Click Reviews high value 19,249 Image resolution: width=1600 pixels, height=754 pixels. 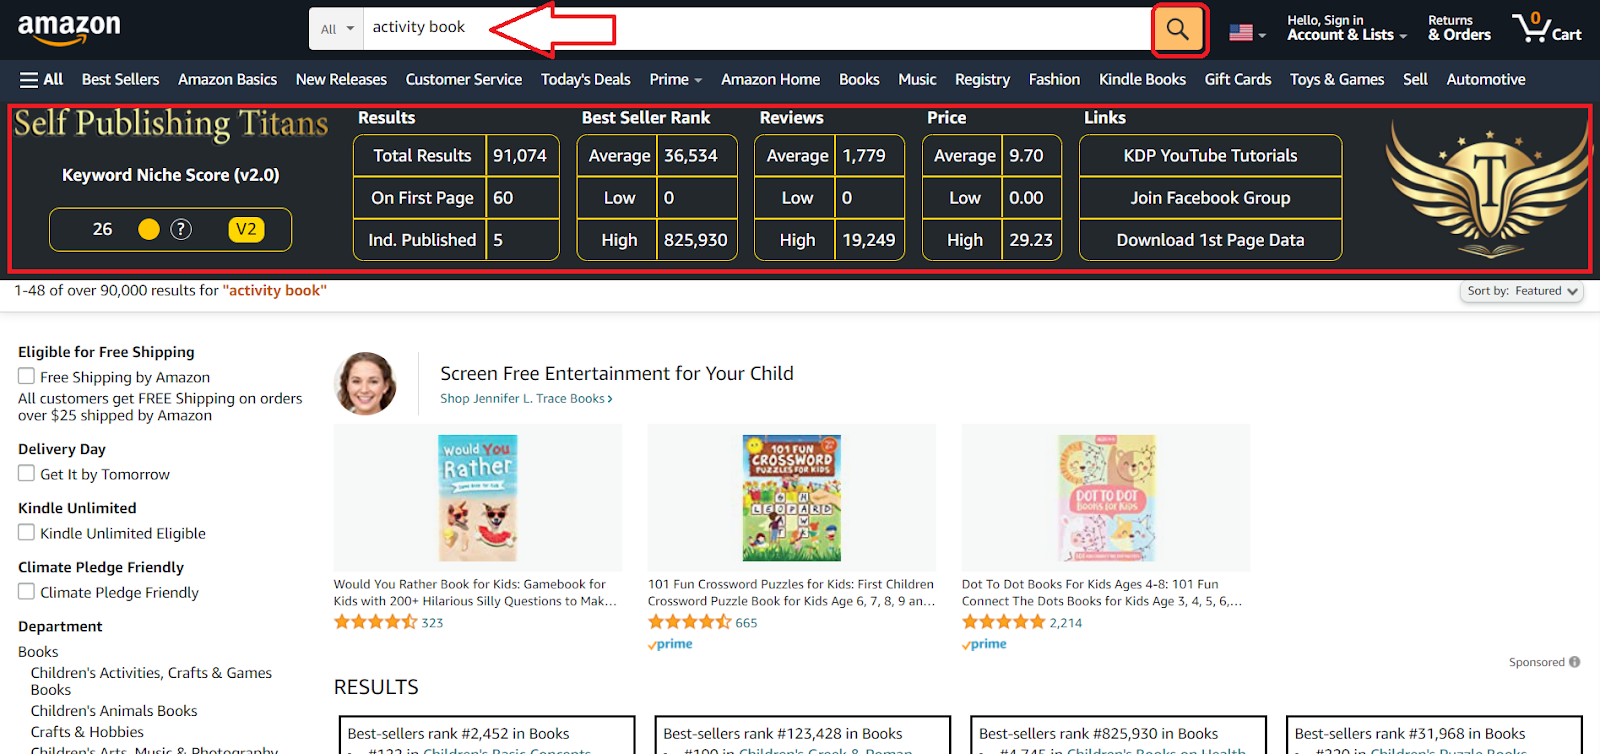click(869, 240)
